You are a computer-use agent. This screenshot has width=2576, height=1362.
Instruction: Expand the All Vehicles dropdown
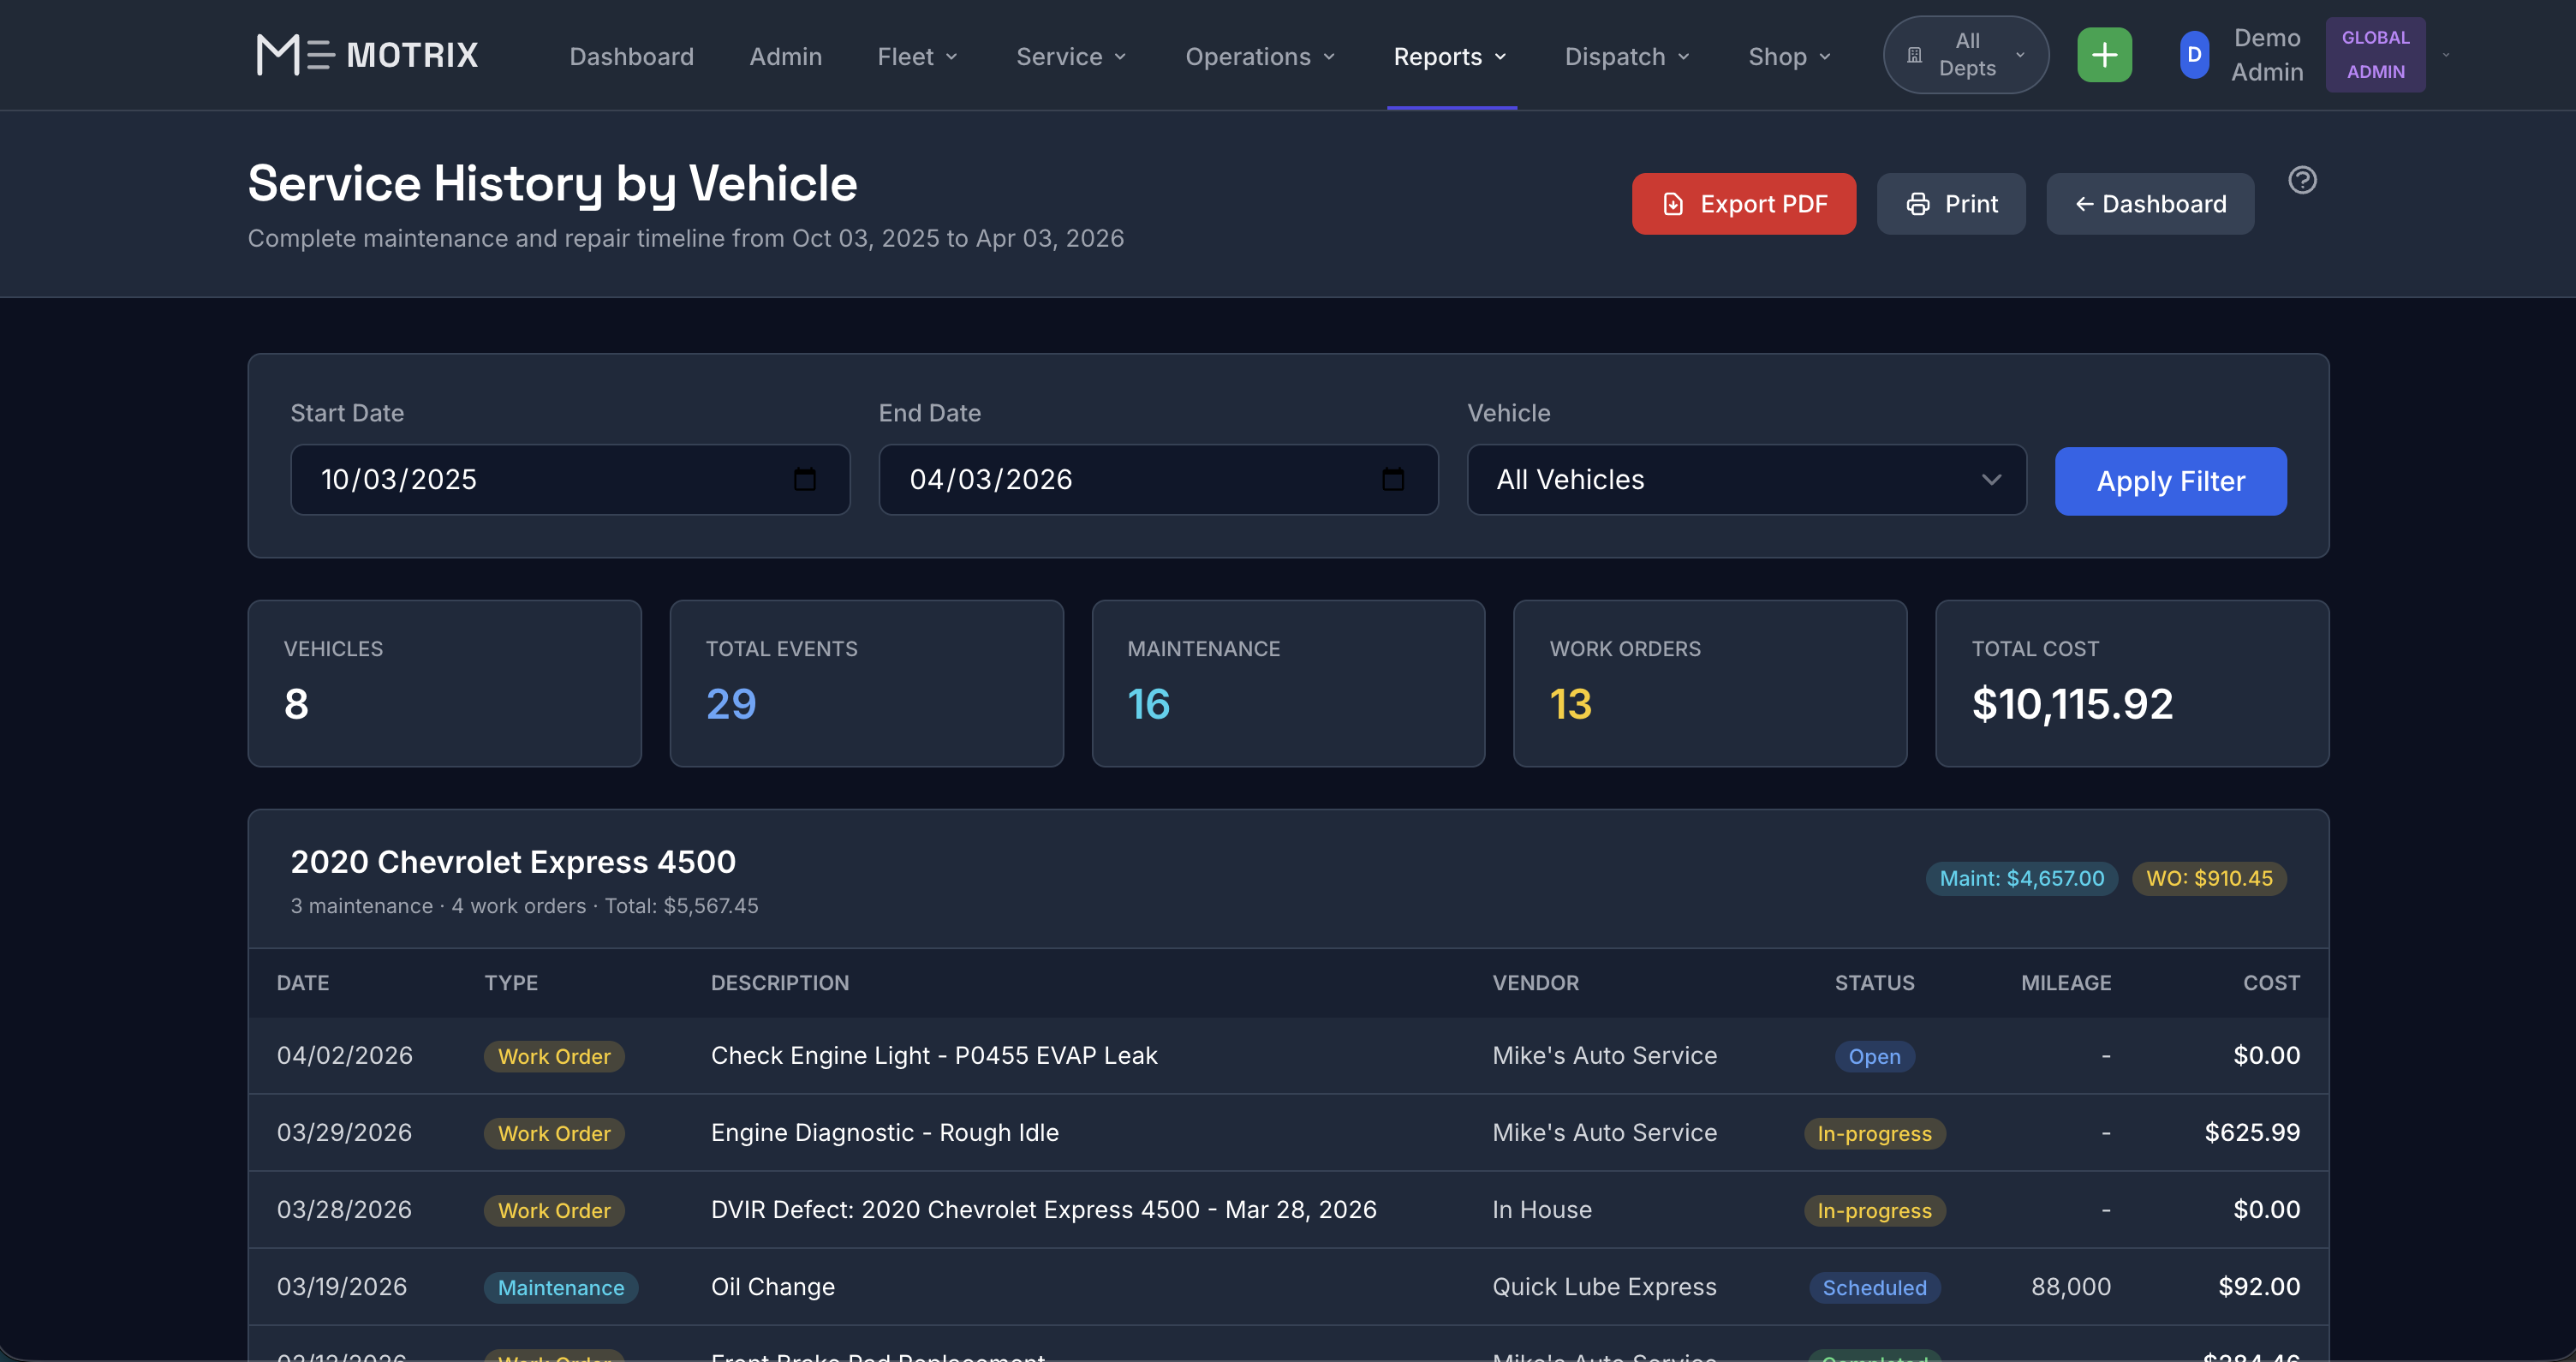pyautogui.click(x=1746, y=480)
